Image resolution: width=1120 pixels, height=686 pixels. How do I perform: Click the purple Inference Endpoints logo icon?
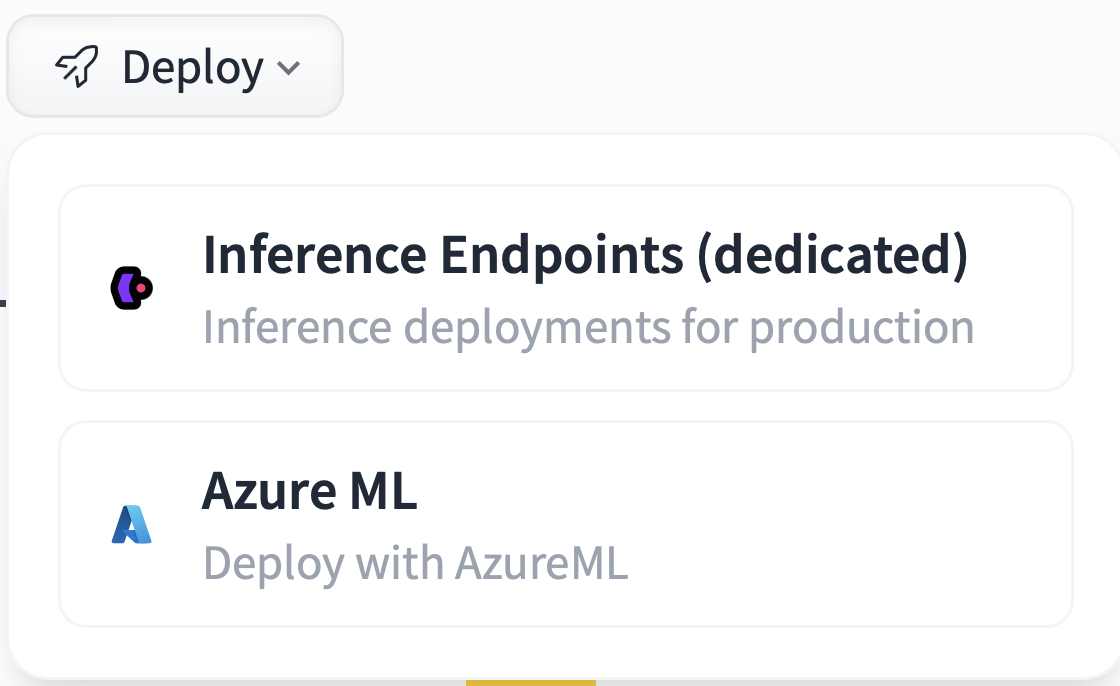[131, 288]
